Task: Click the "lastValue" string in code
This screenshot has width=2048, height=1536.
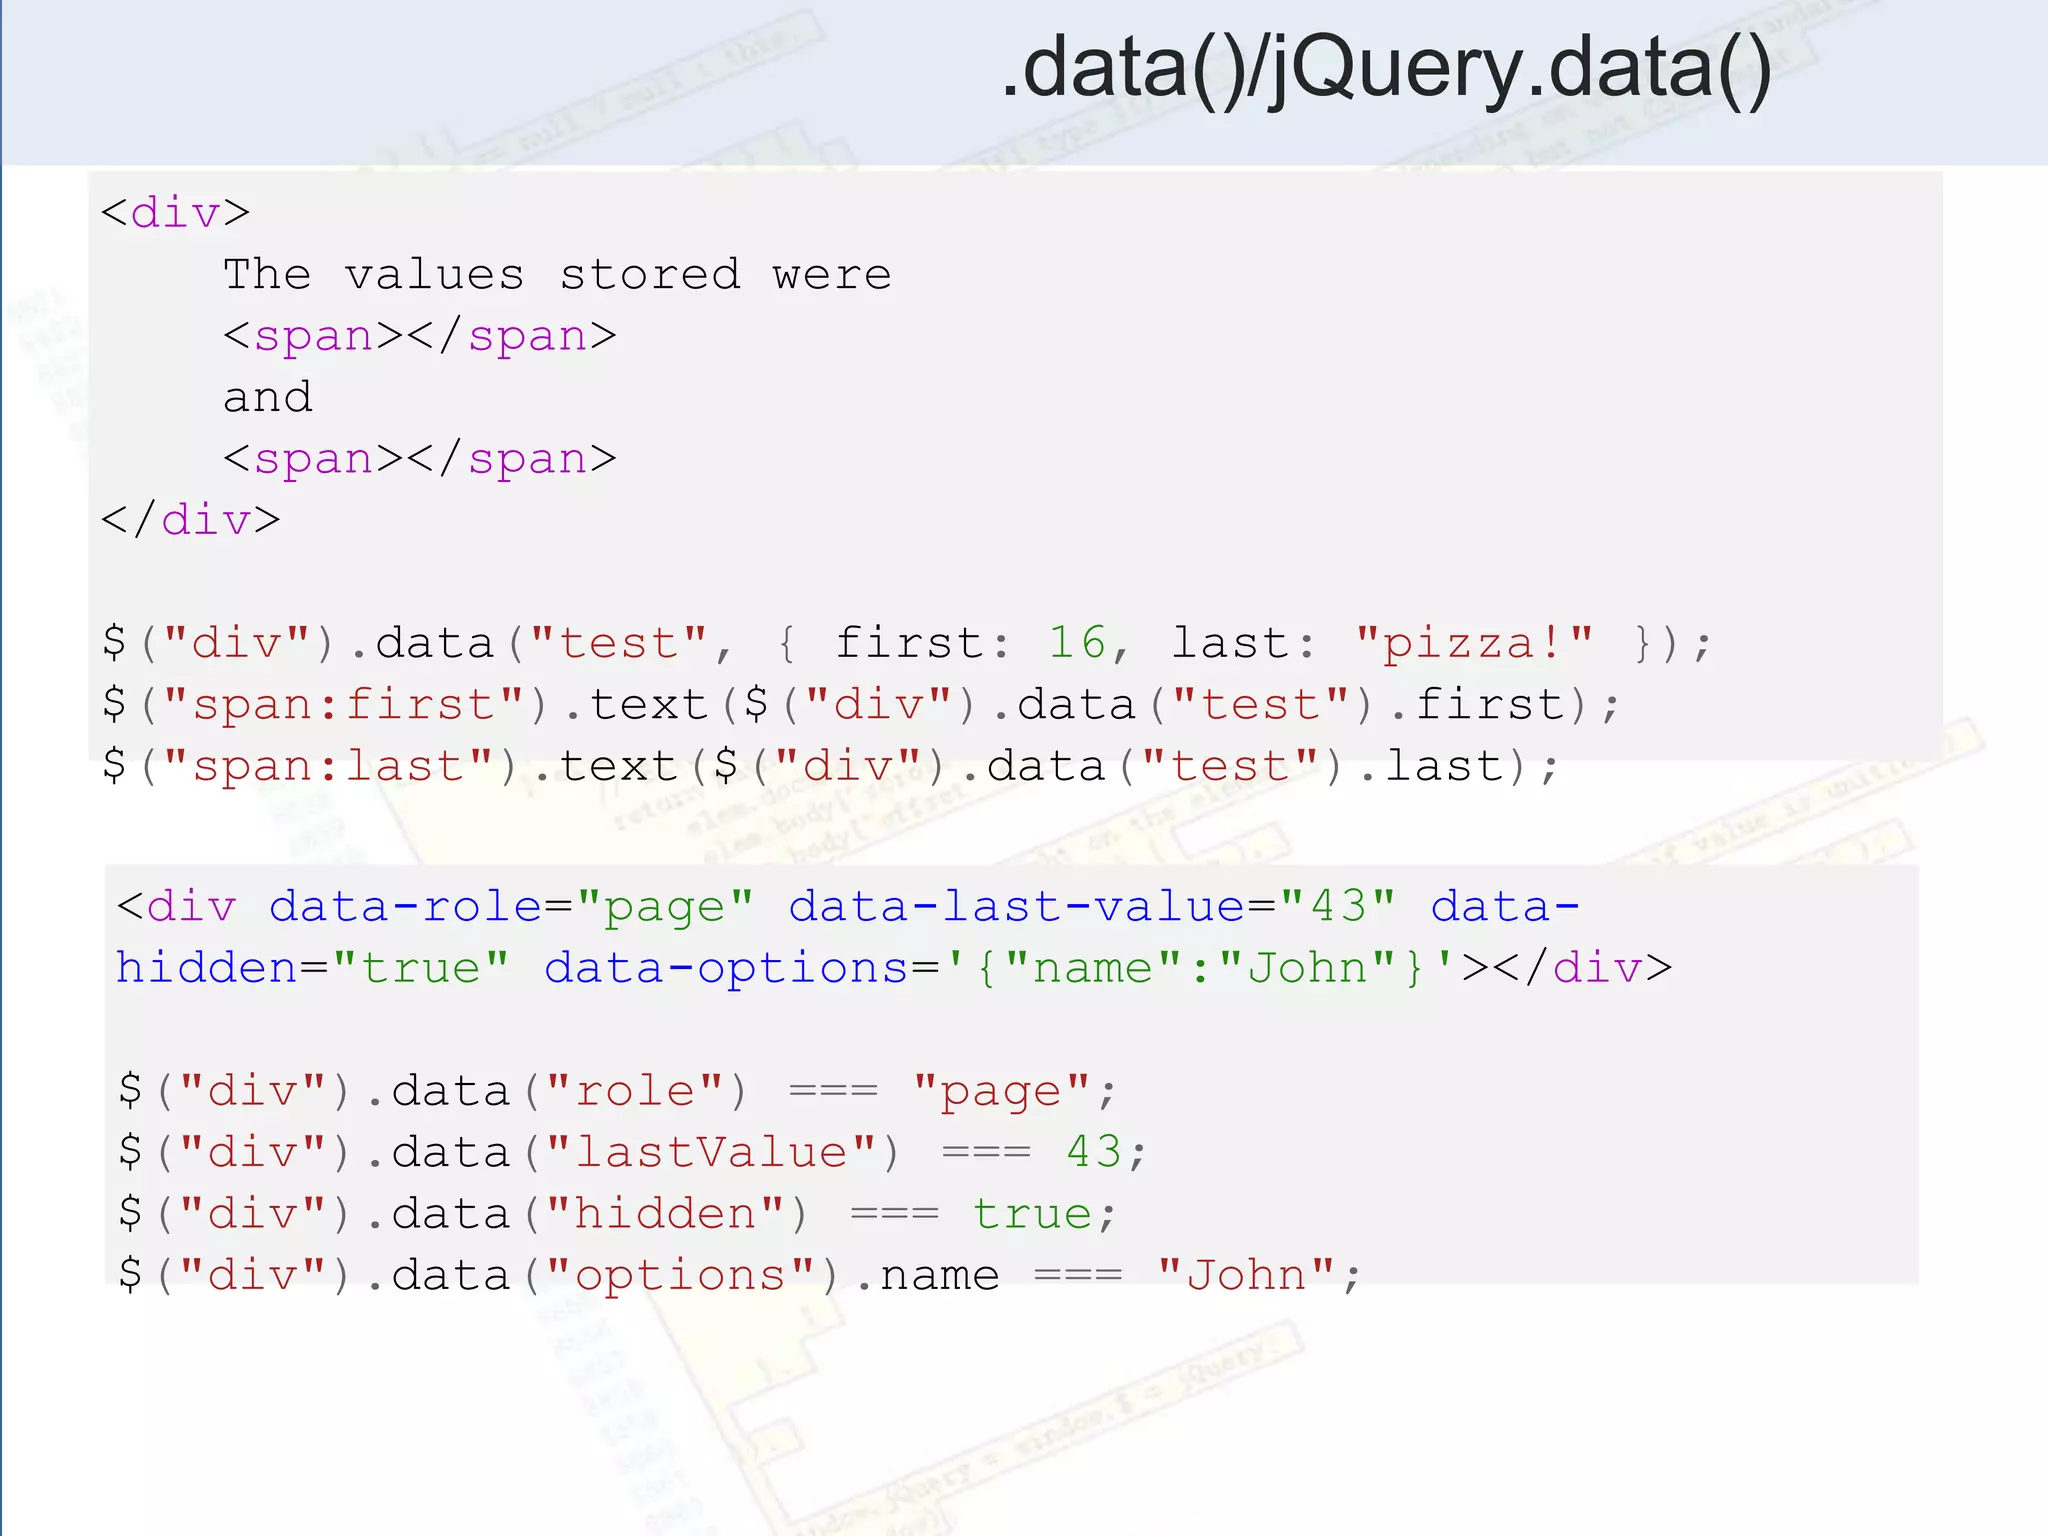Action: click(710, 1152)
